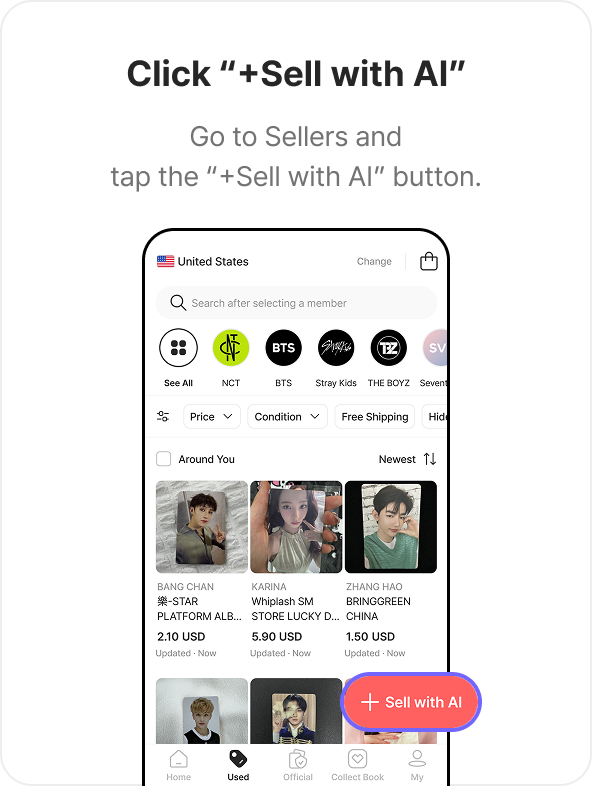Choose the Stray Kids group icon
592x786 pixels.
(x=336, y=347)
